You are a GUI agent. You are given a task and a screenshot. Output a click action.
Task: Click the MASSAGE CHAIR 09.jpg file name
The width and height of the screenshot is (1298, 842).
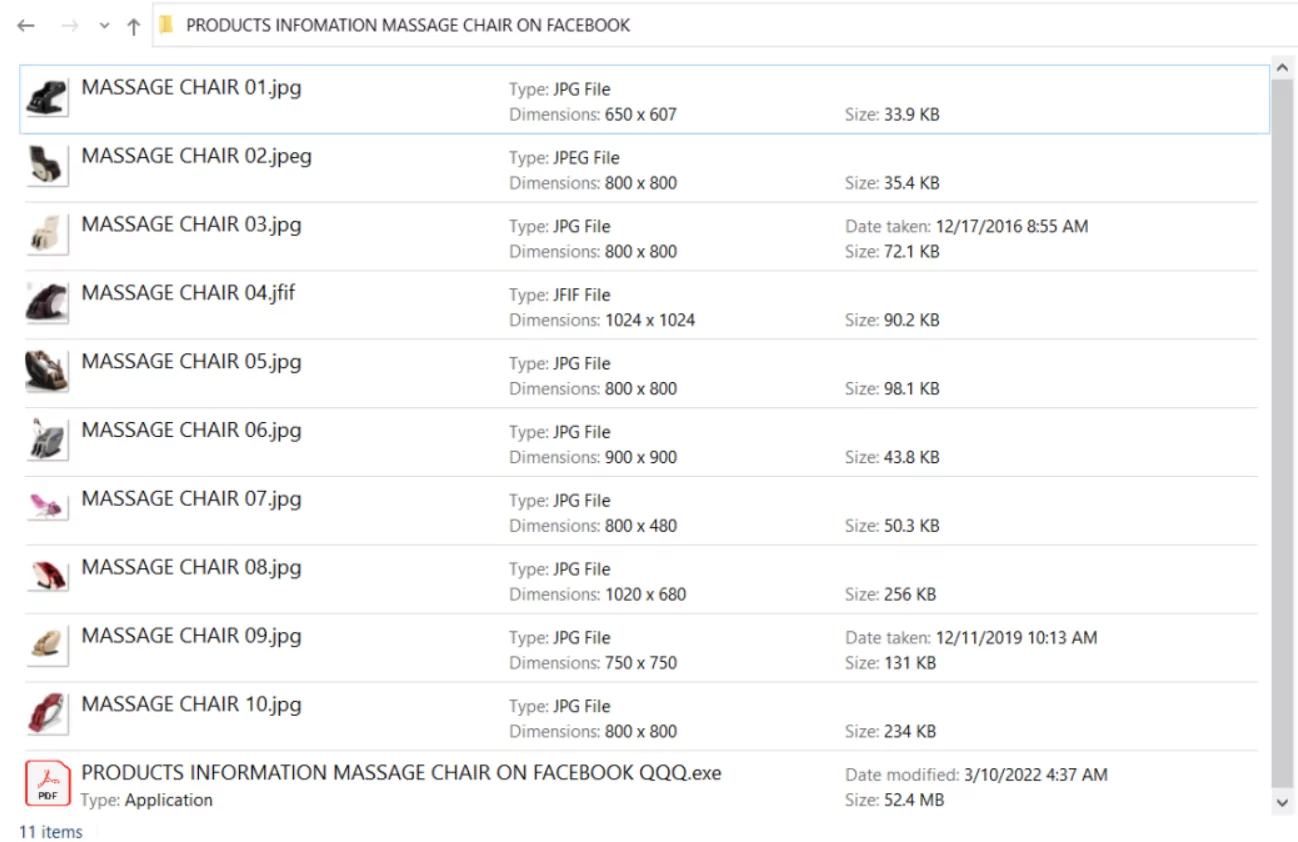click(191, 637)
